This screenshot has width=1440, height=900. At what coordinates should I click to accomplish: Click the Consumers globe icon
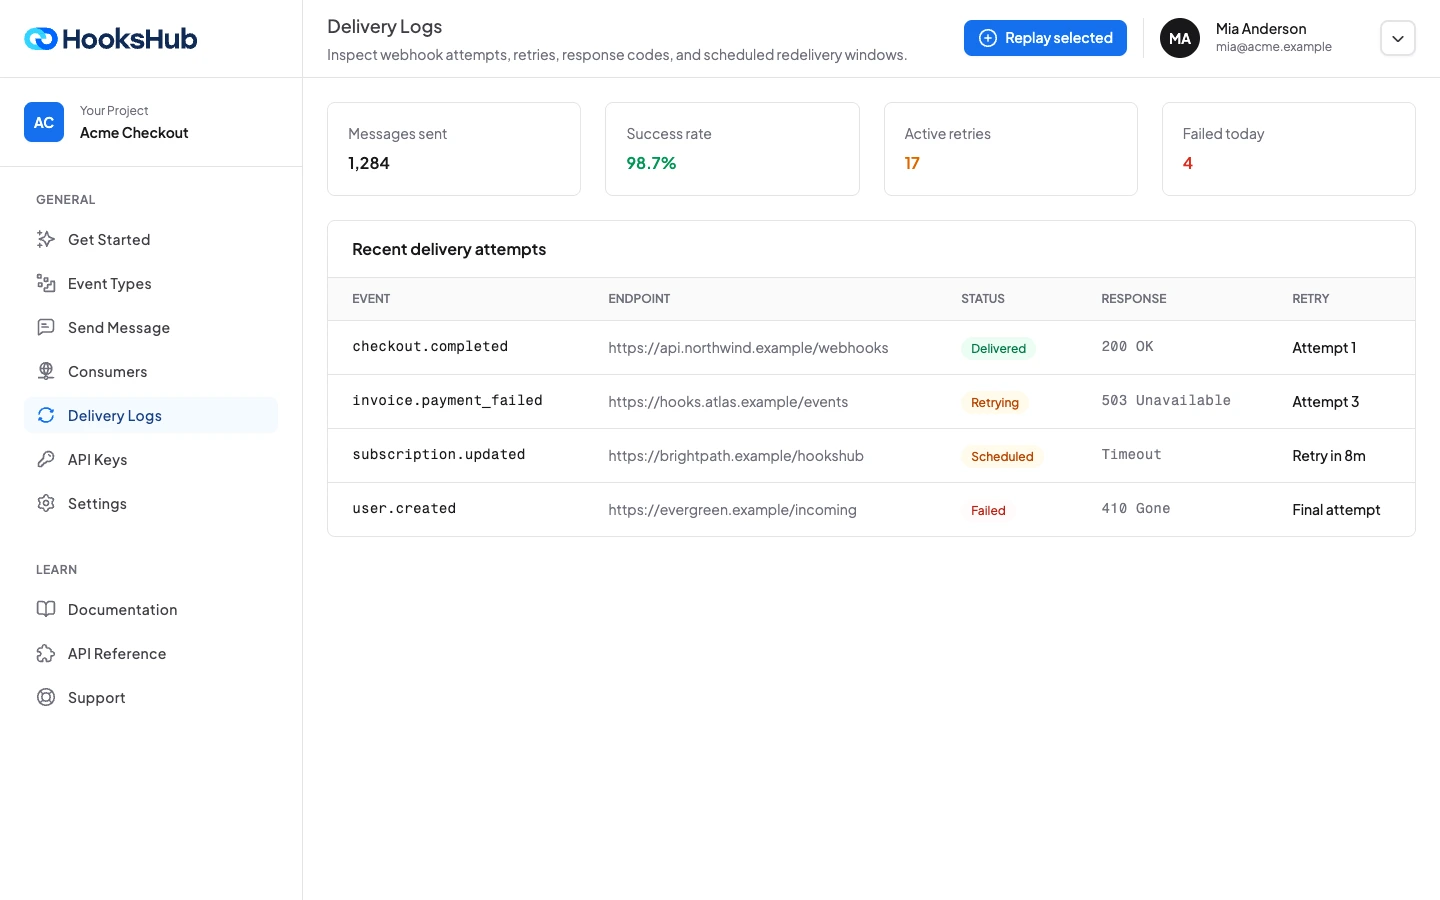coord(46,371)
